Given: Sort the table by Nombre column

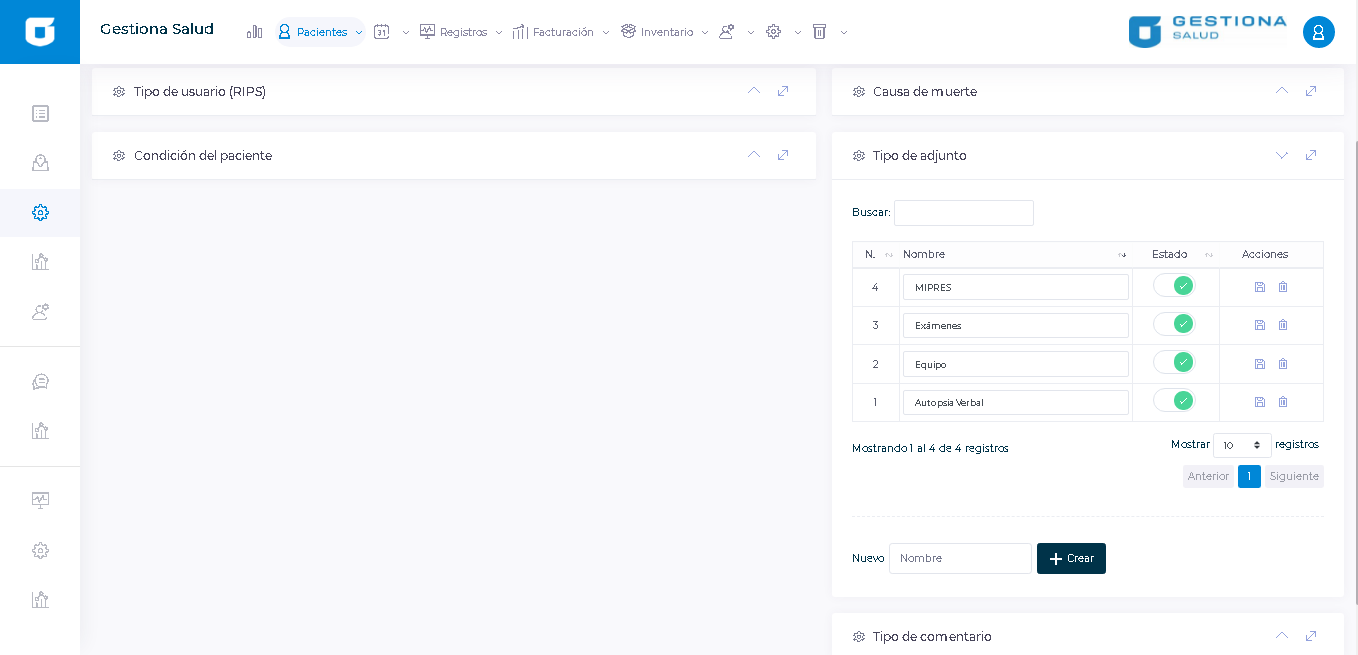Looking at the screenshot, I should tap(1010, 254).
